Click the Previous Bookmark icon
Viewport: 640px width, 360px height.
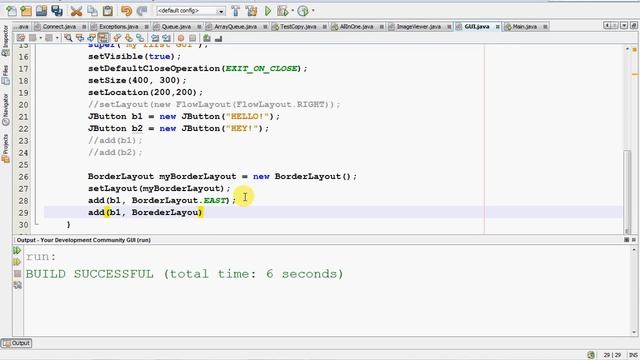point(117,38)
